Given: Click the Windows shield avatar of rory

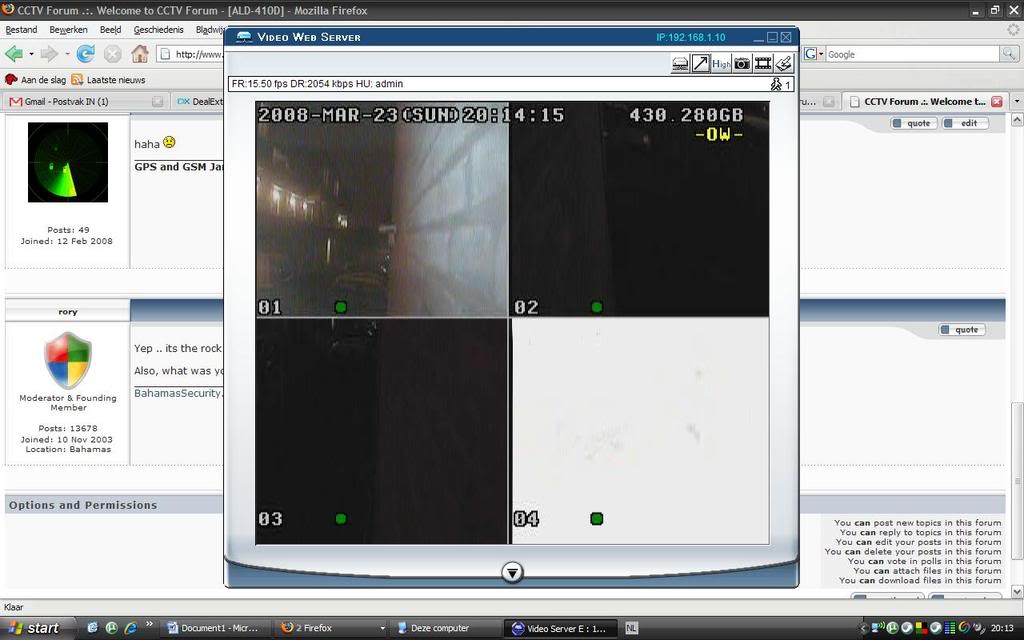Looking at the screenshot, I should coord(68,359).
